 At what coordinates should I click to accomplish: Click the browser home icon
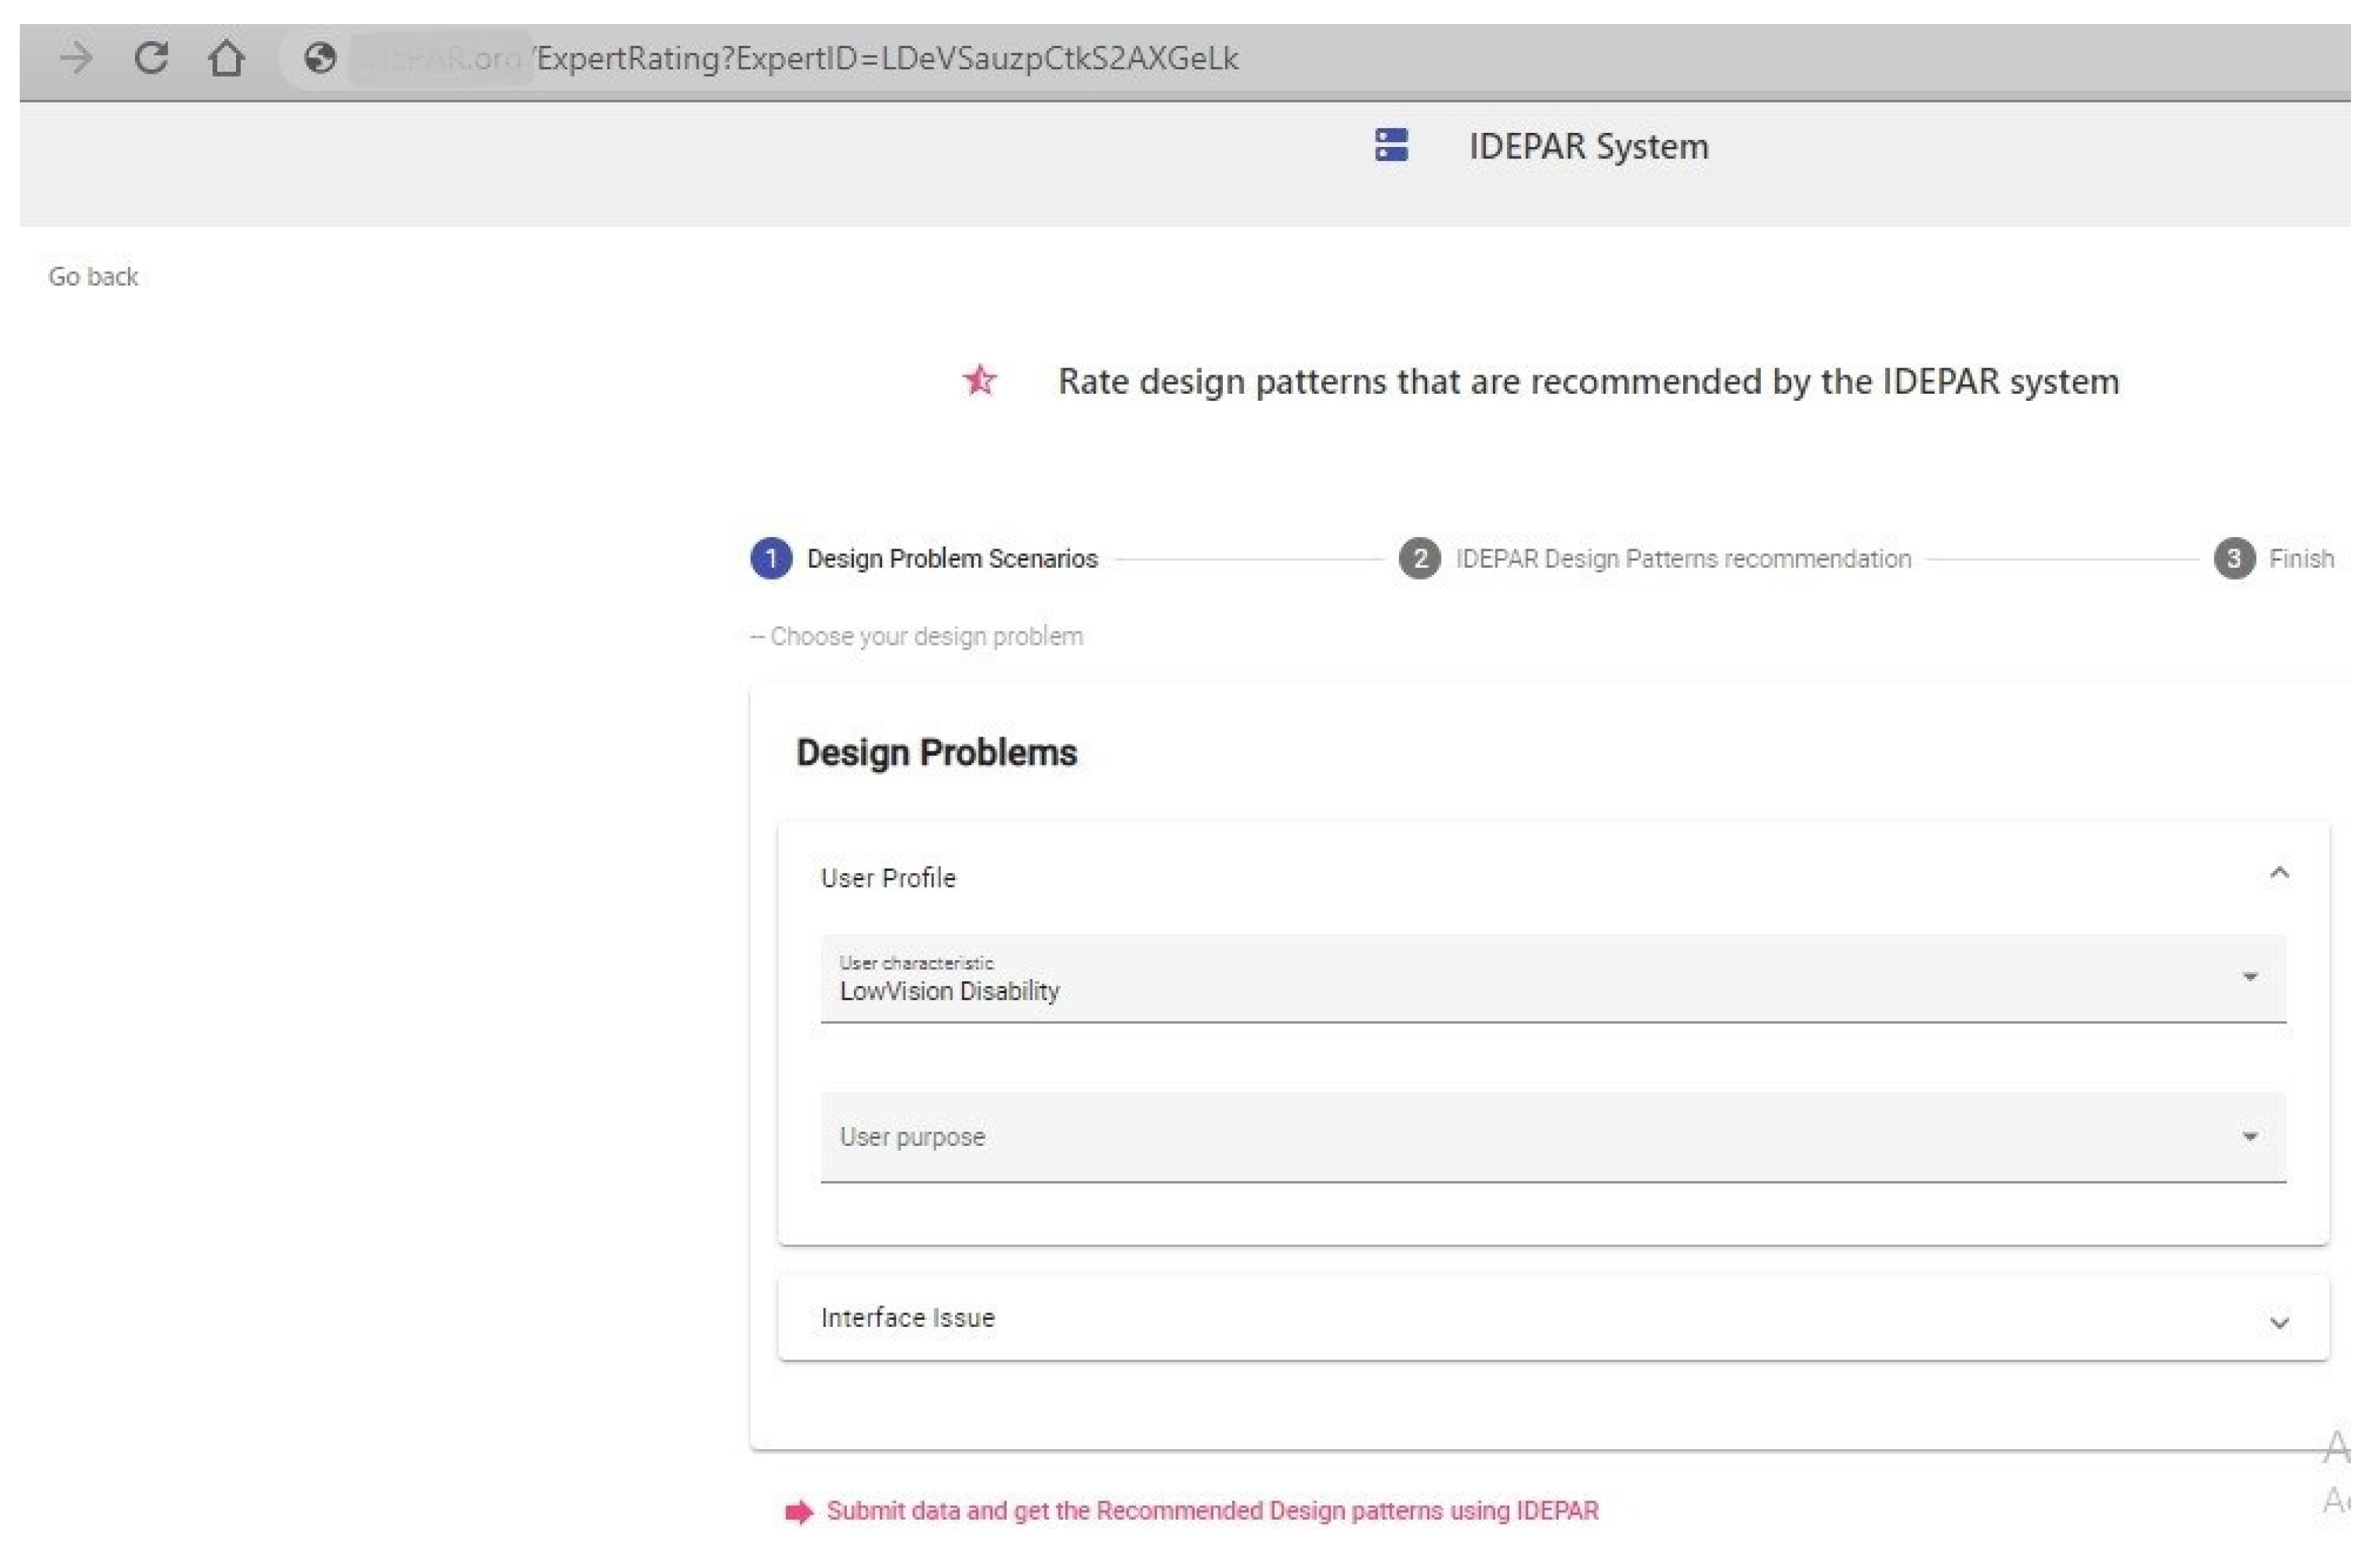pyautogui.click(x=226, y=58)
